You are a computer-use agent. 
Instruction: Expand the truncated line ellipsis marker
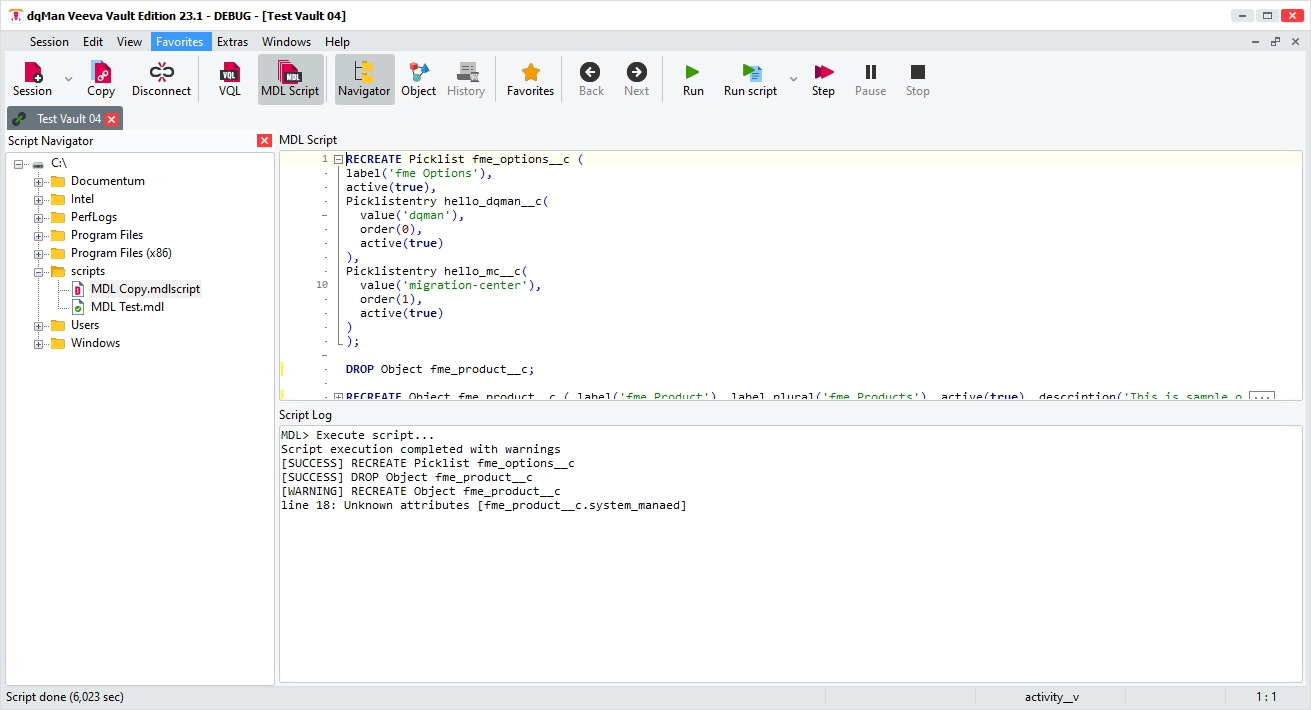(1262, 397)
